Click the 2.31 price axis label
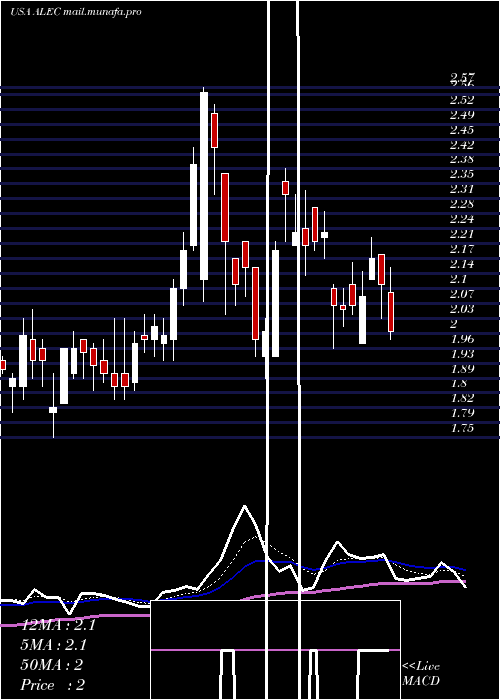This screenshot has width=500, height=700. 462,189
